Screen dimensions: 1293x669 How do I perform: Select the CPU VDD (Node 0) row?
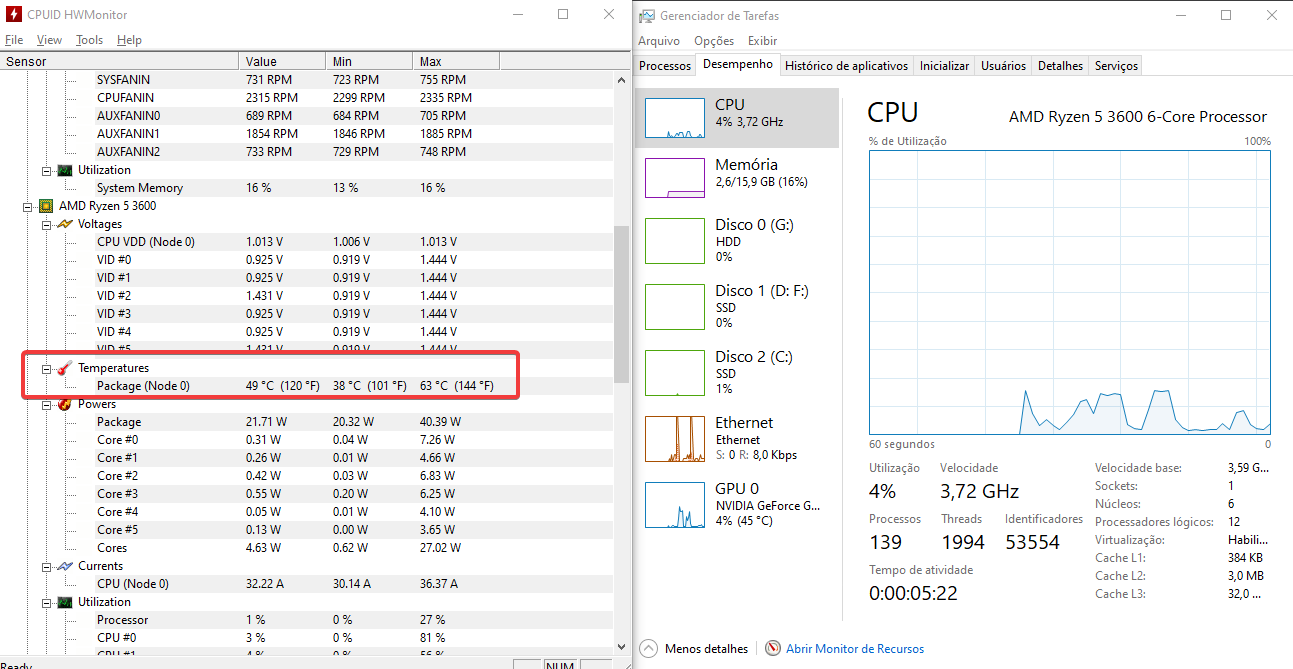pyautogui.click(x=305, y=242)
